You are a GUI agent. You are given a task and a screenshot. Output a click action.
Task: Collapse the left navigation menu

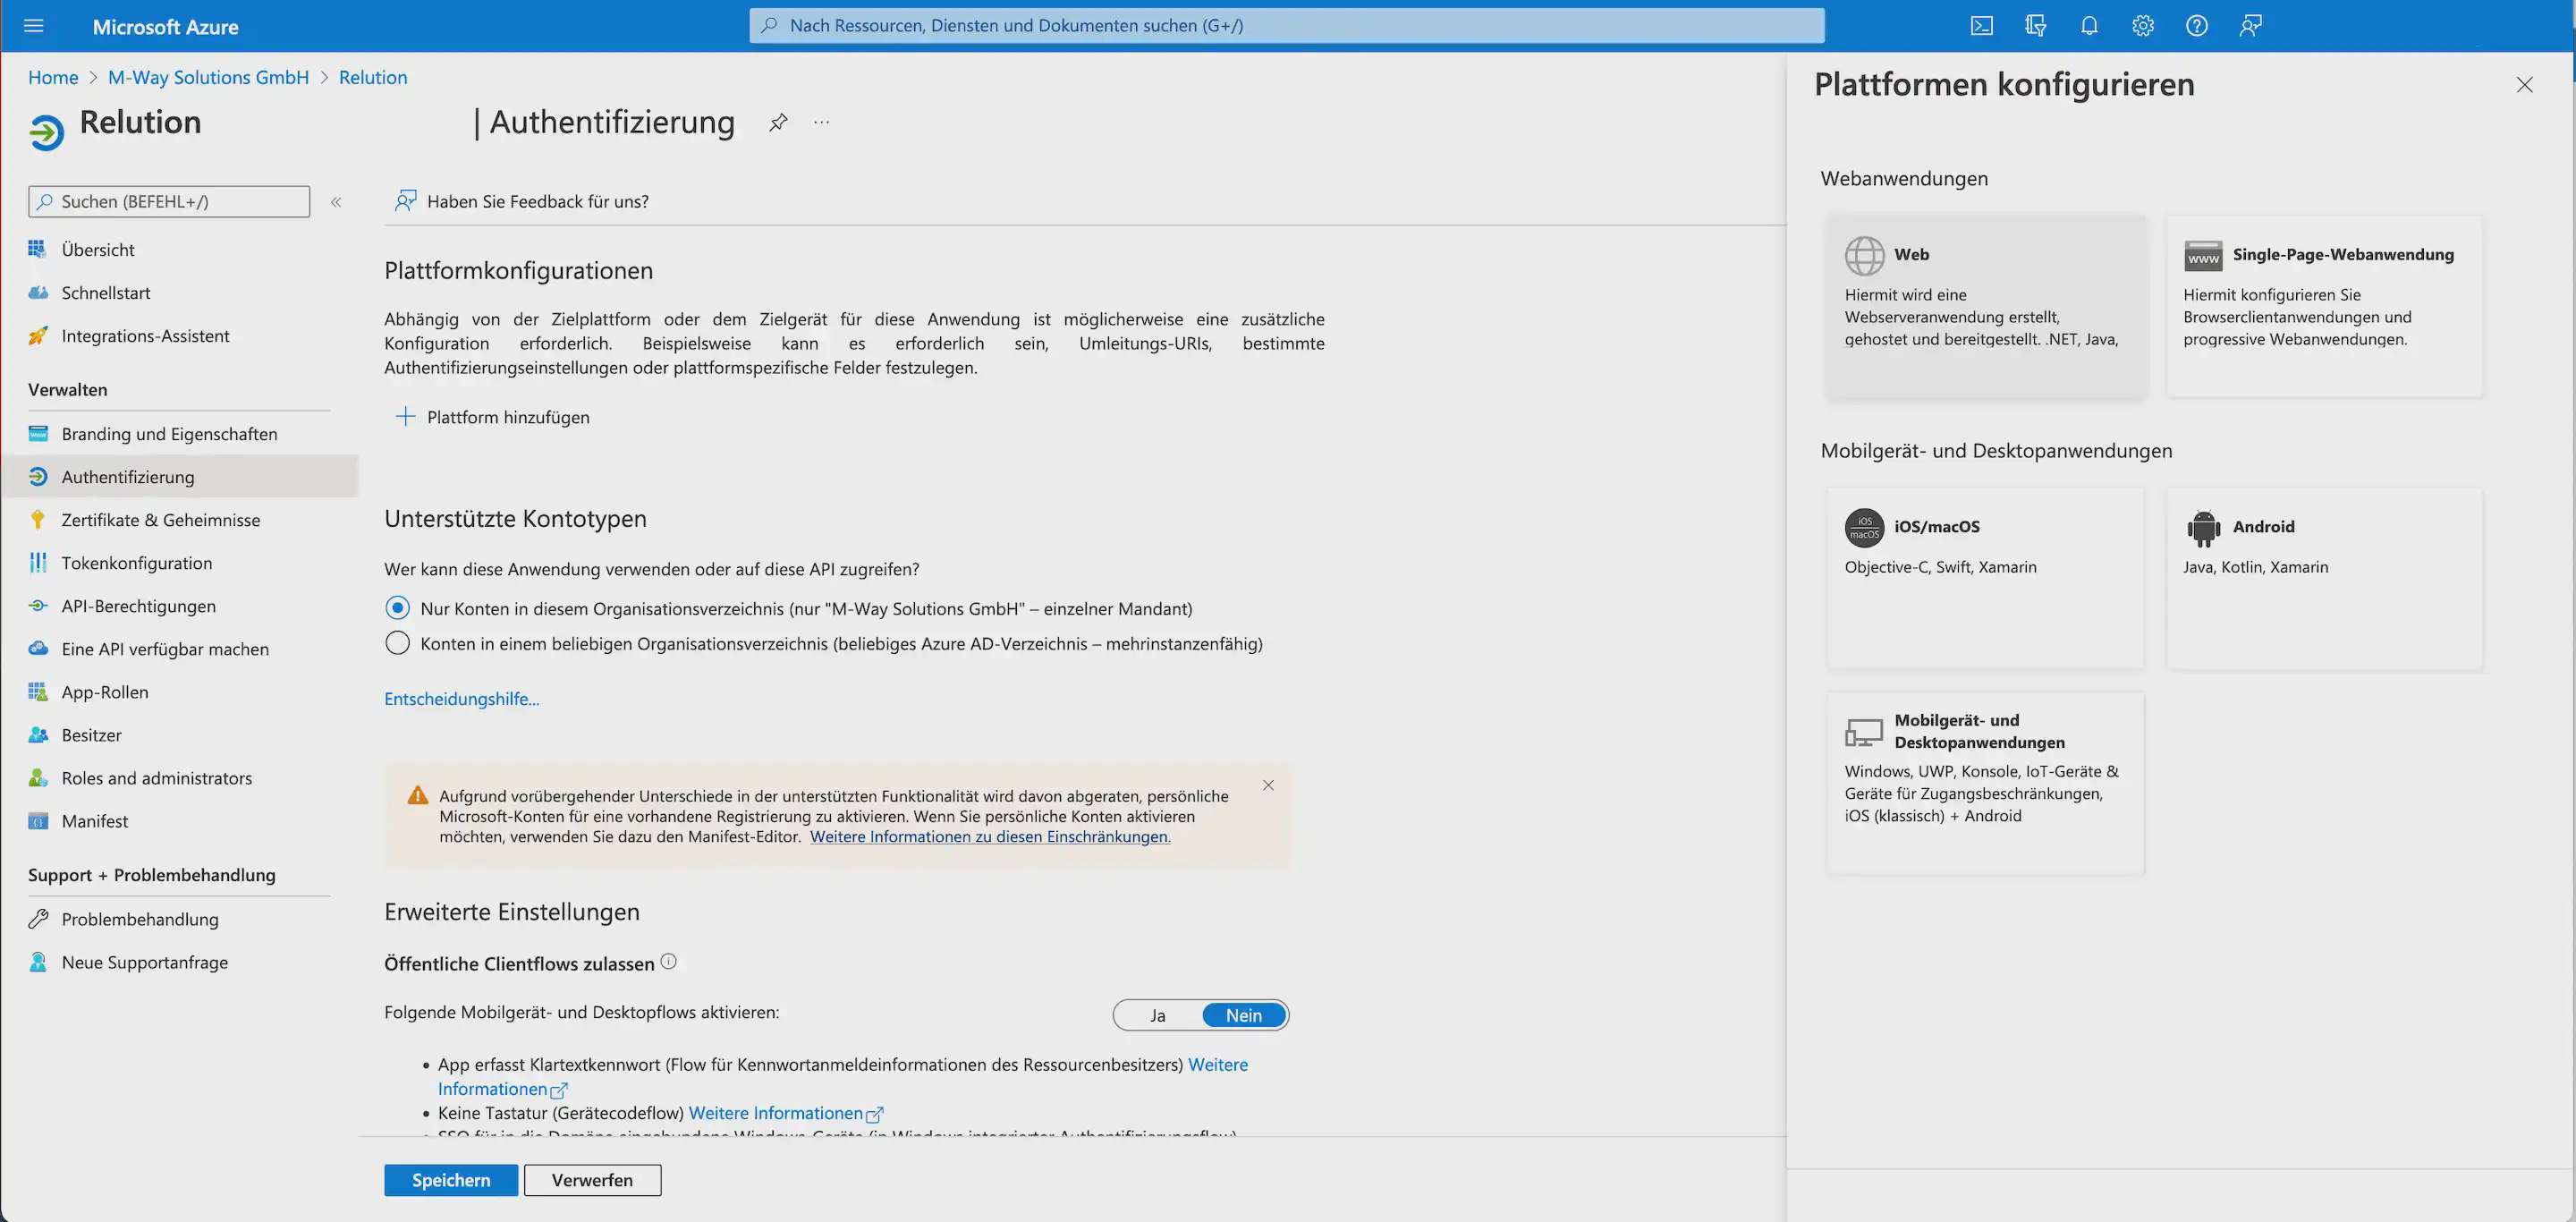pyautogui.click(x=336, y=202)
